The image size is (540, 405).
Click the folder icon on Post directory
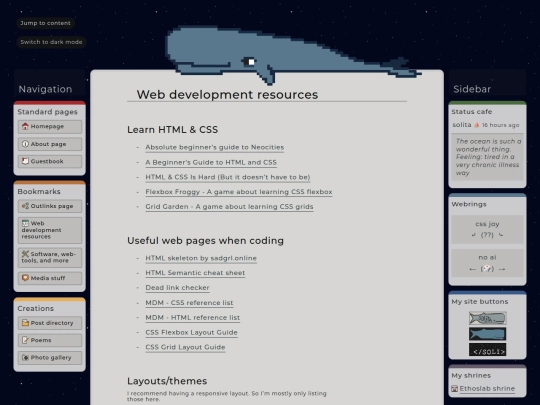(25, 323)
